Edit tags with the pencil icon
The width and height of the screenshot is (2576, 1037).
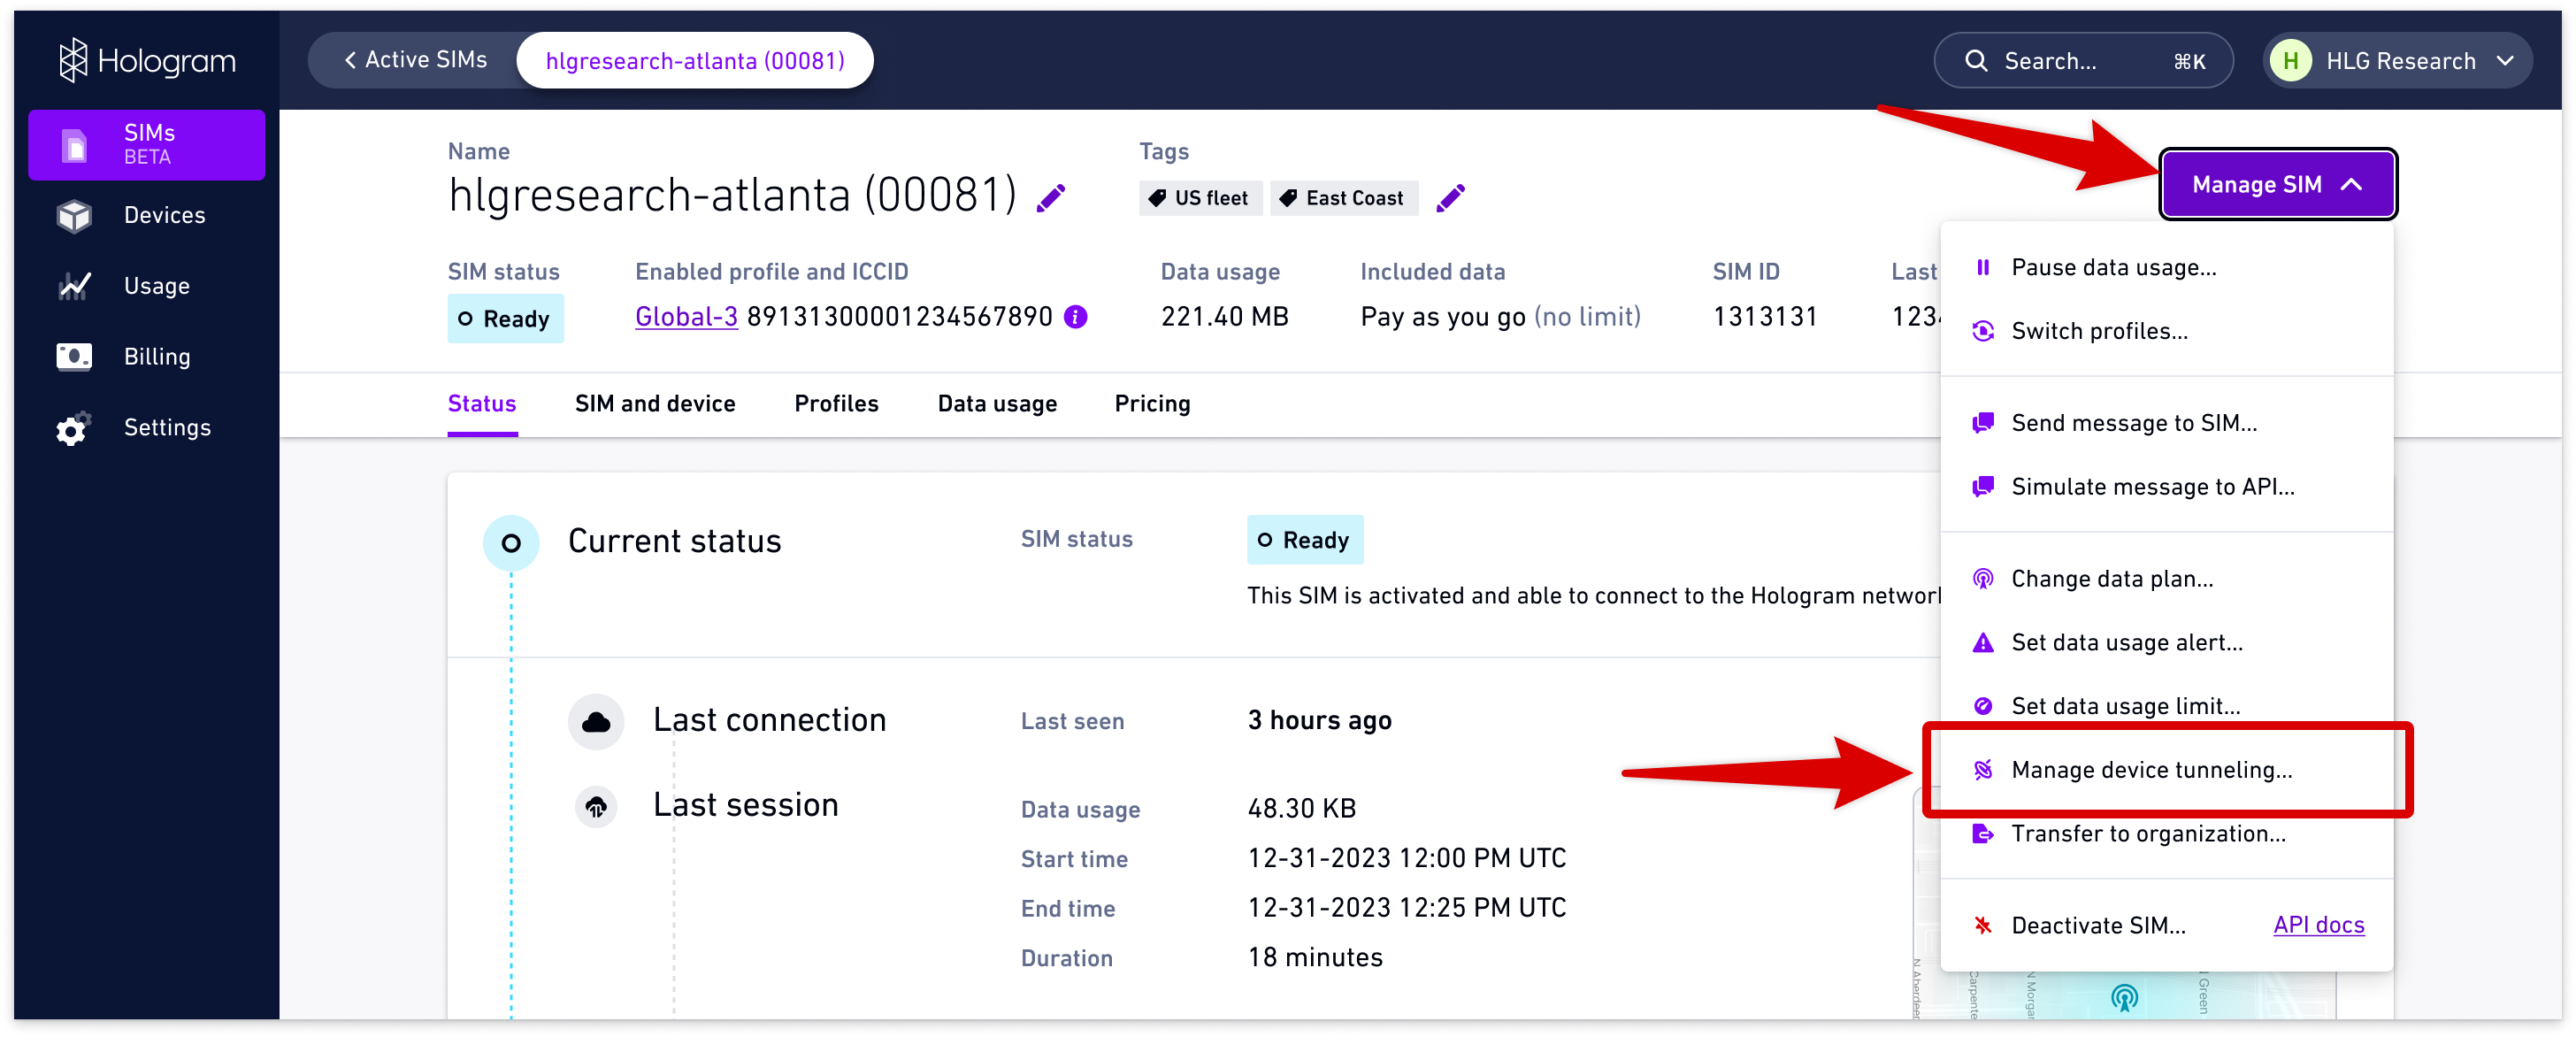[x=1450, y=198]
